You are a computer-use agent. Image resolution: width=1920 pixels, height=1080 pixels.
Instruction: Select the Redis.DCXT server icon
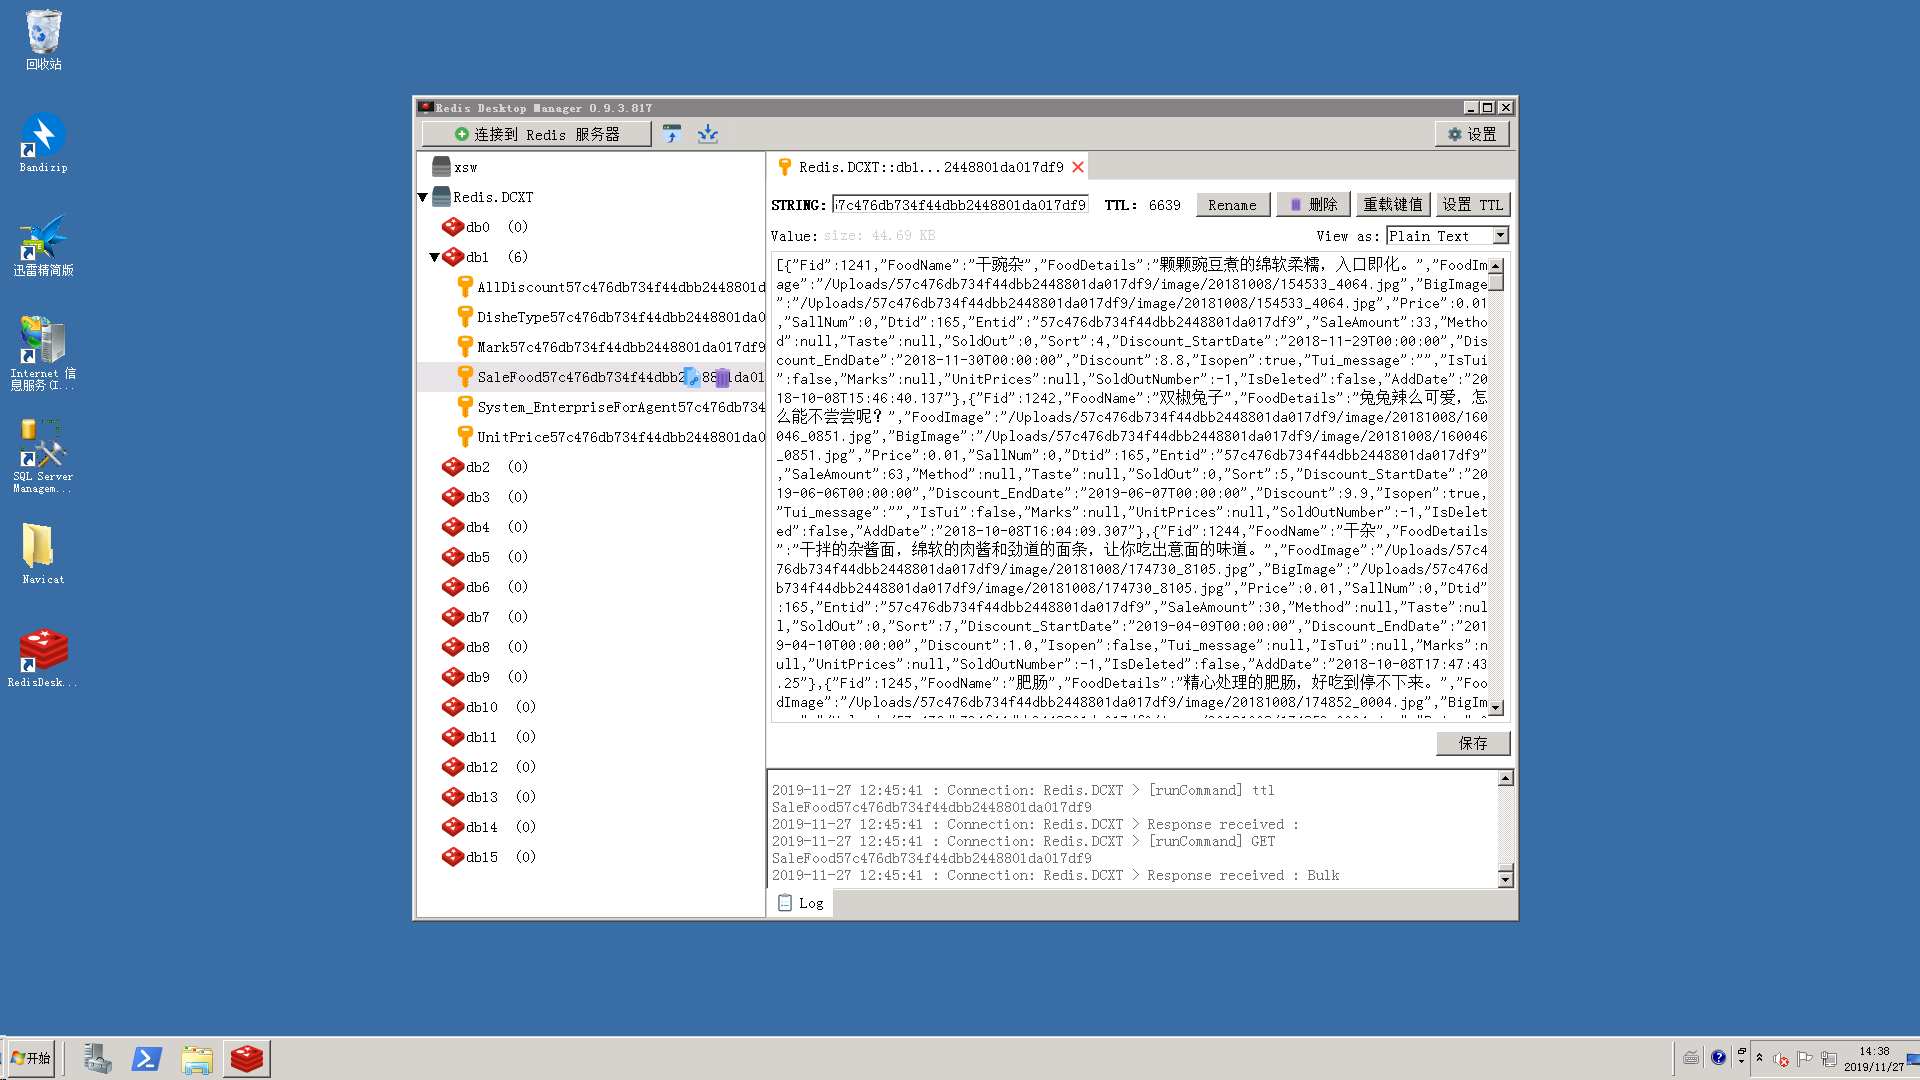pyautogui.click(x=442, y=197)
